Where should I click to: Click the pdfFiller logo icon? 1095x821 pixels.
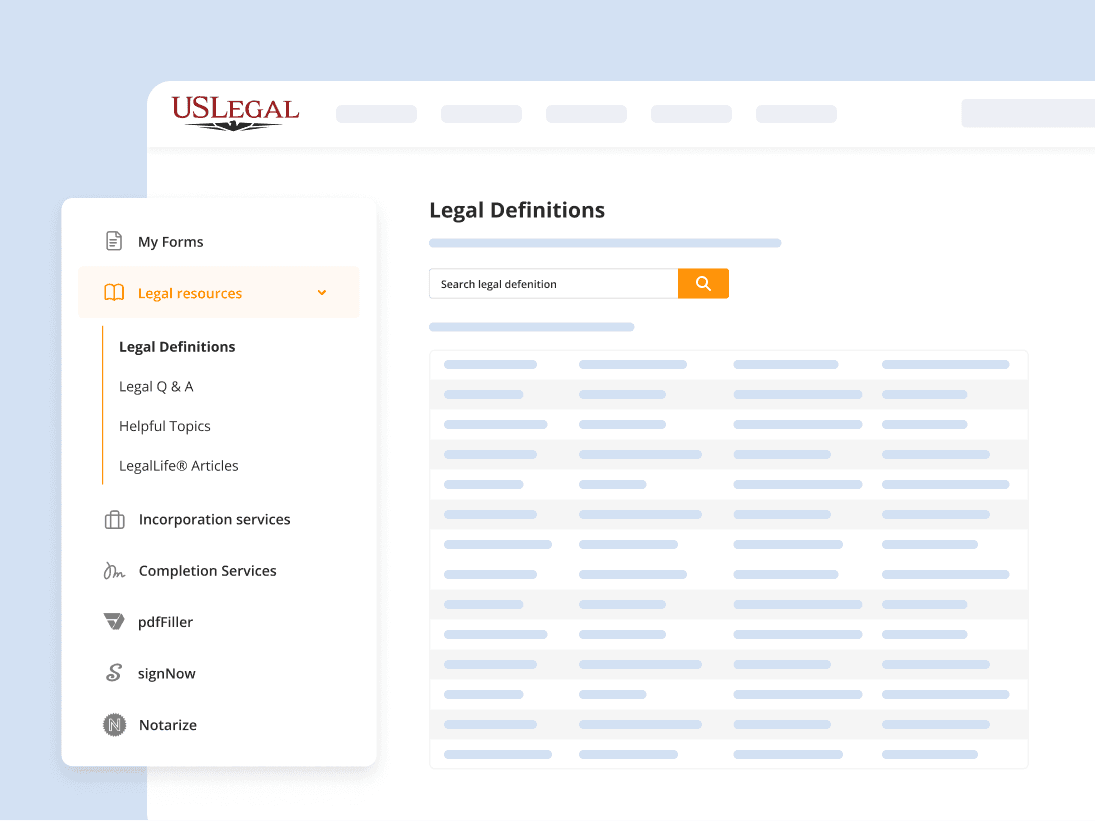coord(114,622)
